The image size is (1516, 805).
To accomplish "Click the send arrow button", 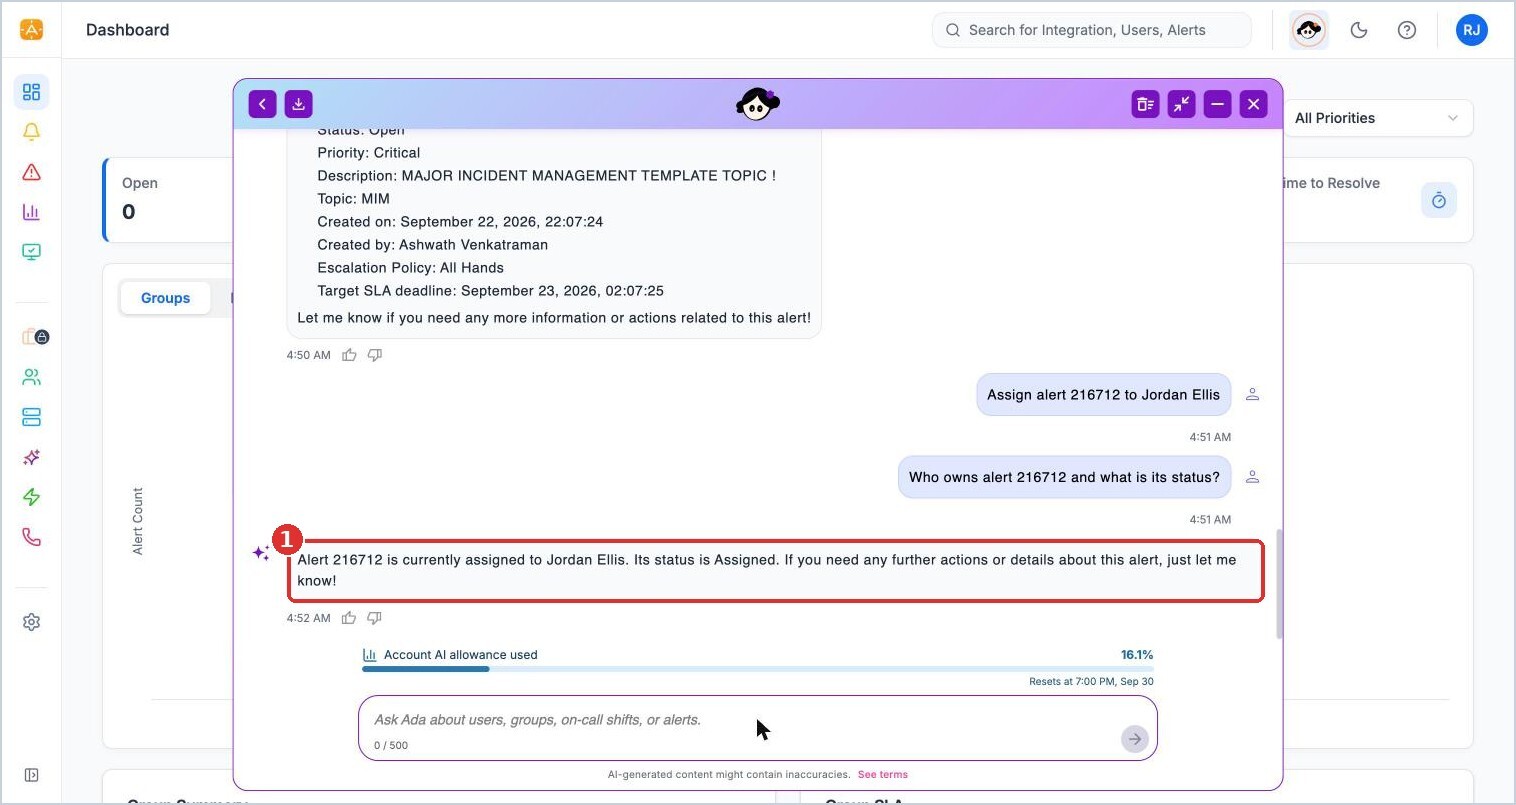I will point(1134,739).
